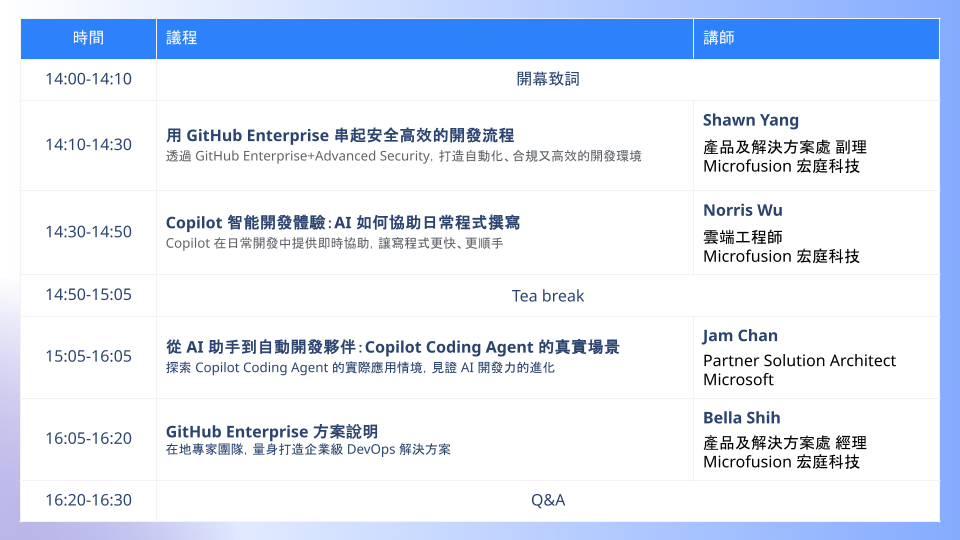
Task: Click the Copilot Coding Agent 的真實場景 title
Action: point(392,347)
